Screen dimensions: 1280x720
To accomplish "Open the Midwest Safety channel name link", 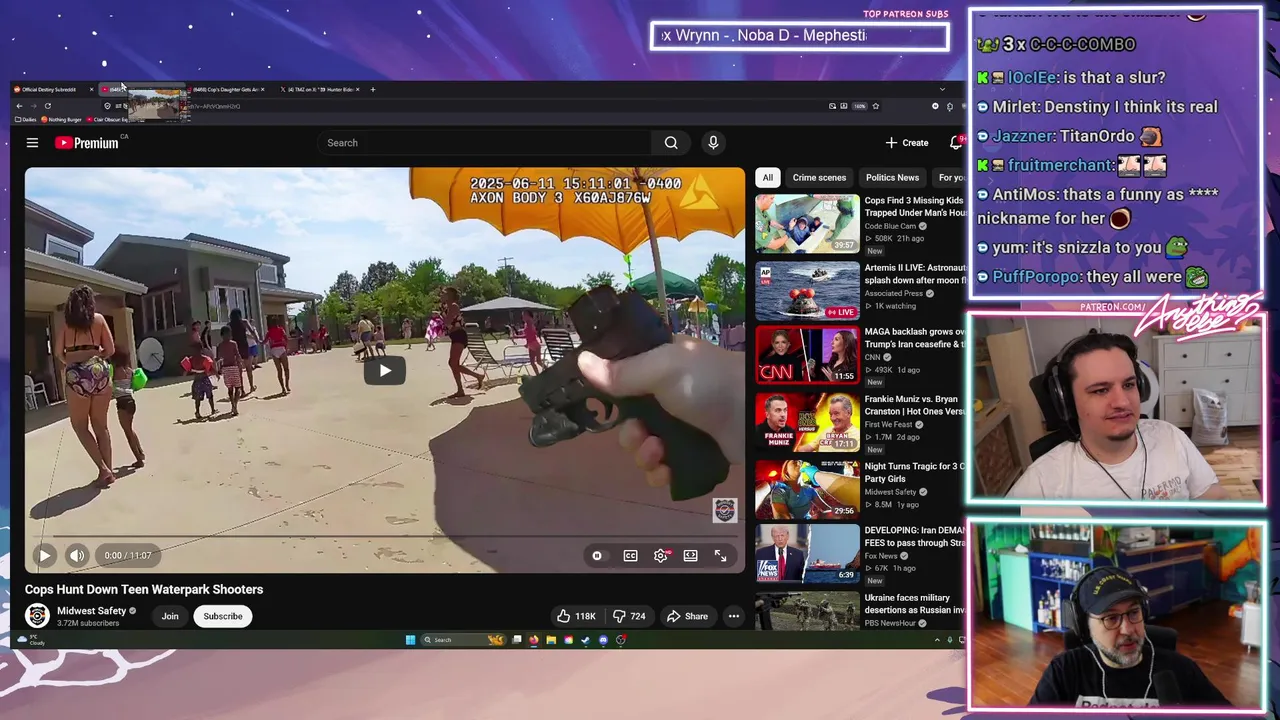I will coord(92,611).
